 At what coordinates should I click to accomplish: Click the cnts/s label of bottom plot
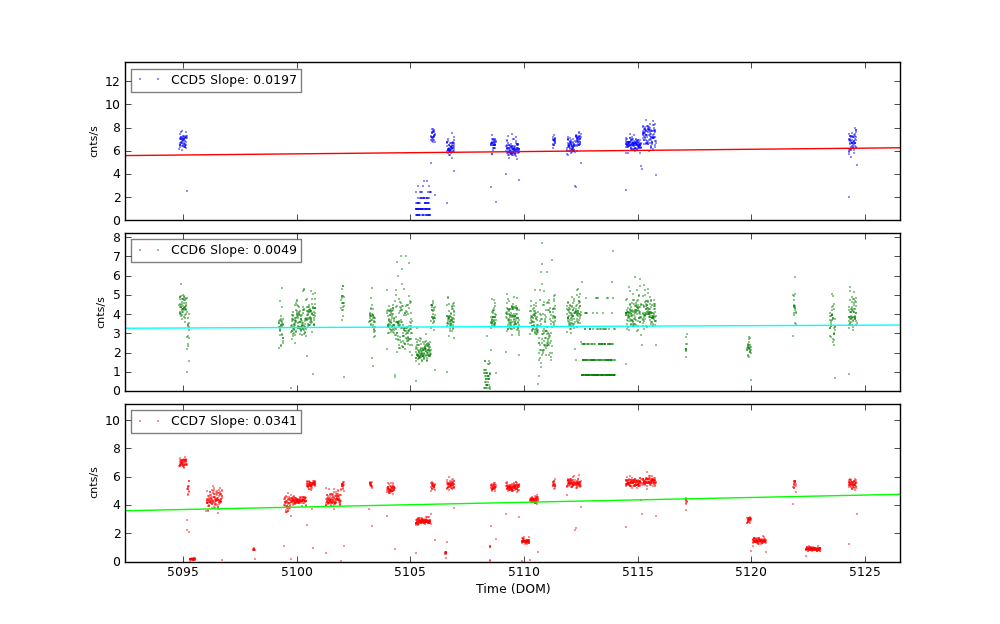tap(94, 483)
